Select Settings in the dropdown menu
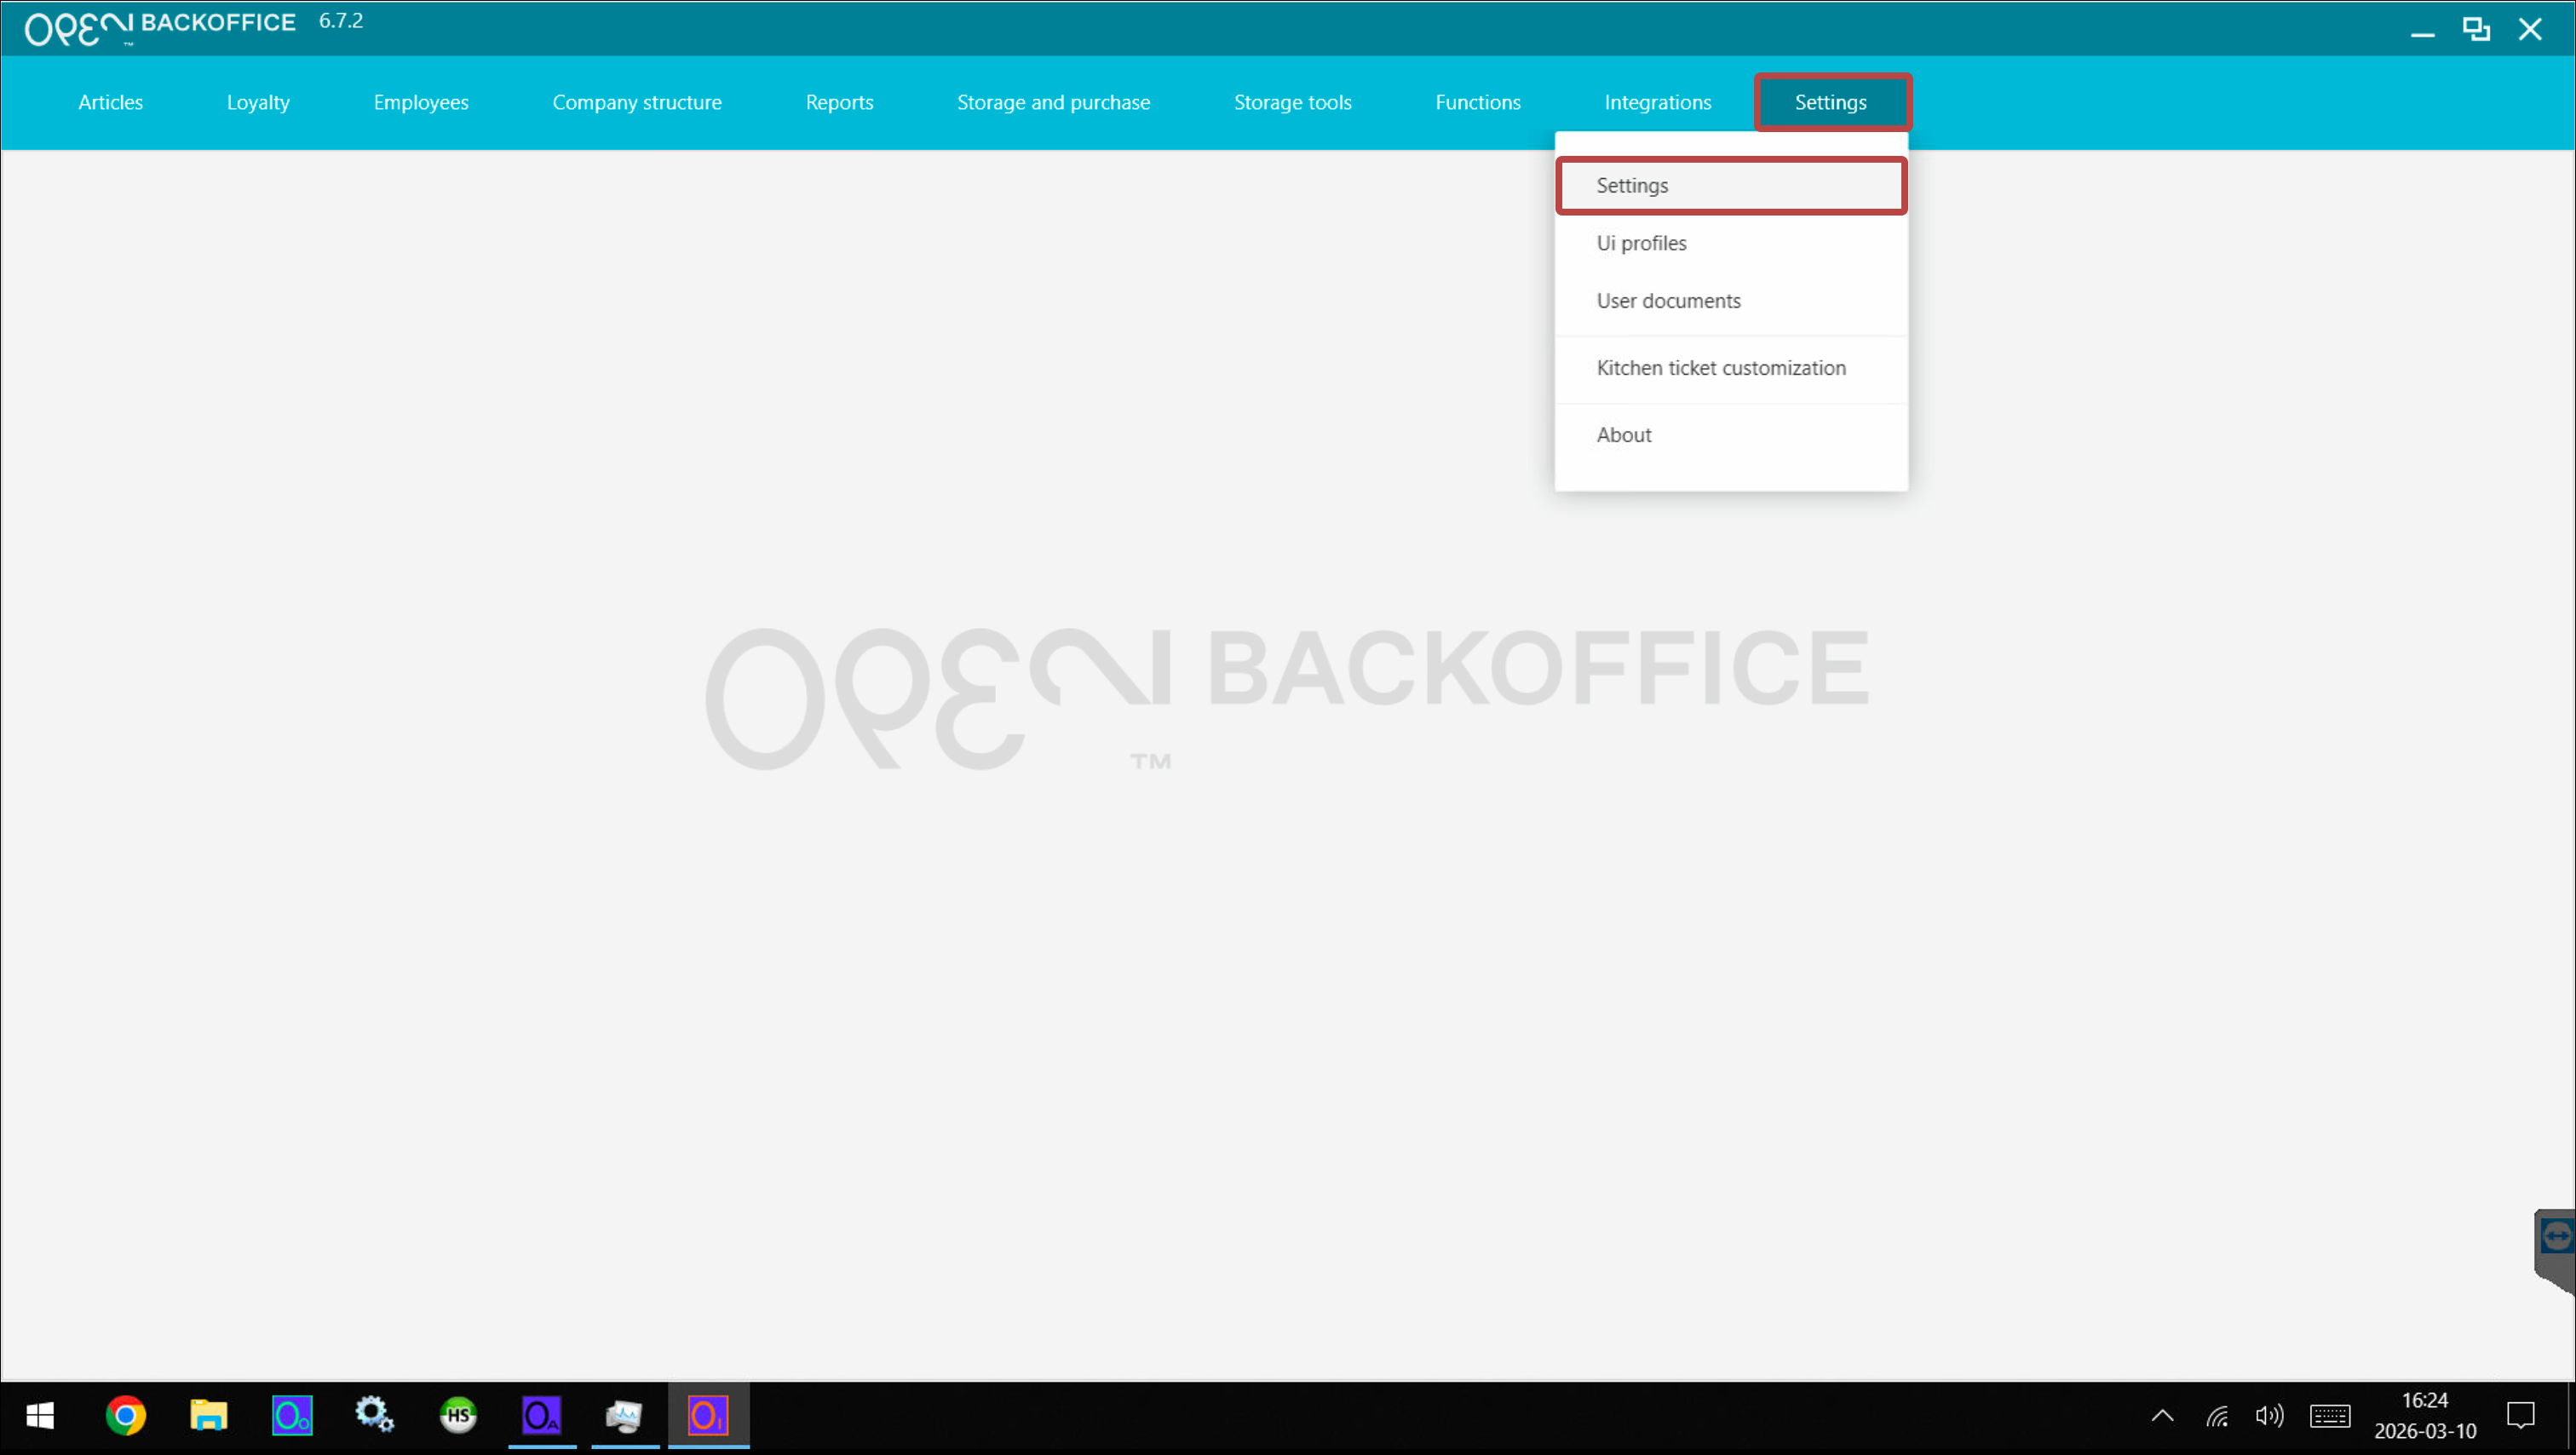 point(1632,186)
